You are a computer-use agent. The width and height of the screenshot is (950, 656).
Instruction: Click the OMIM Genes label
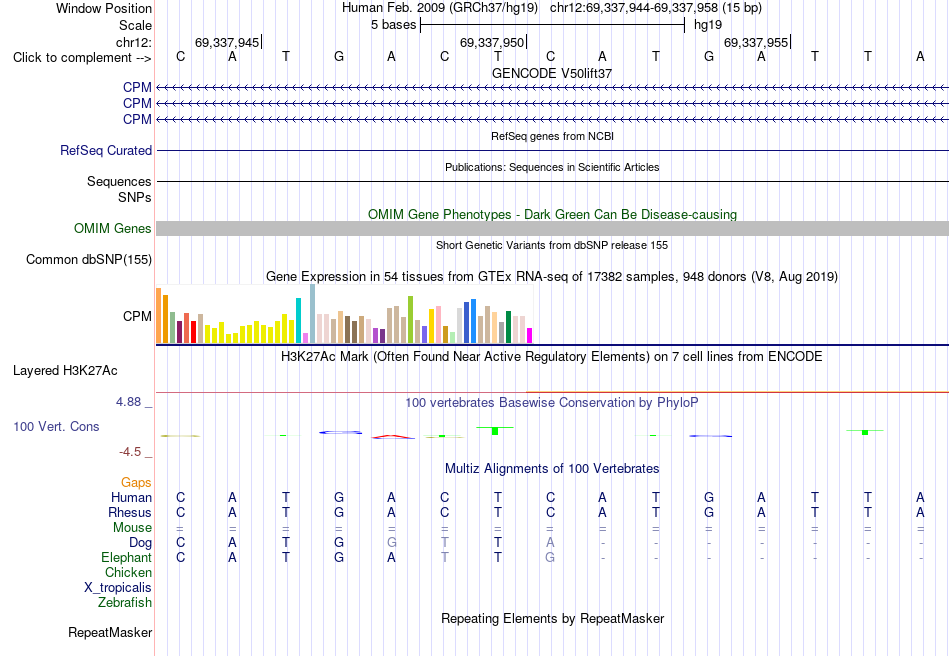[x=112, y=228]
